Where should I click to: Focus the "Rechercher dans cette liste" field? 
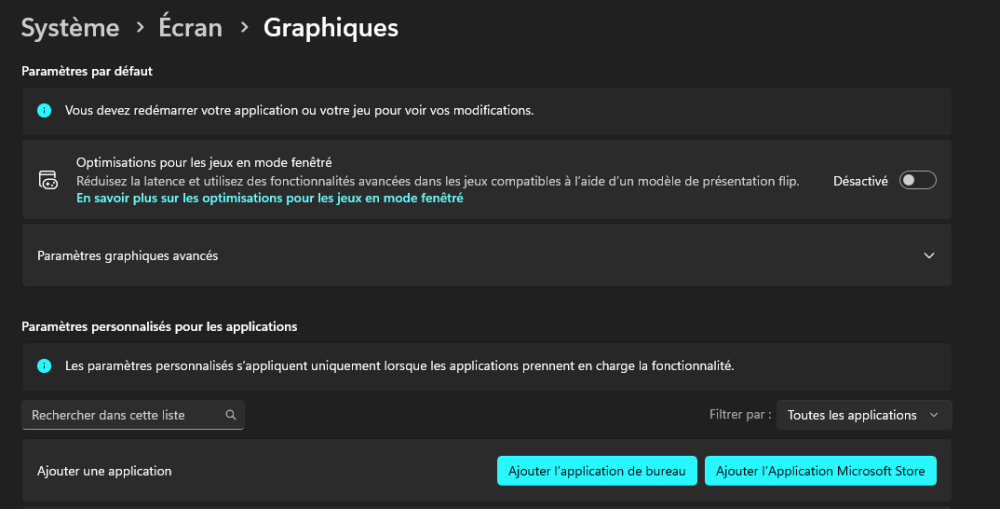tap(120, 415)
